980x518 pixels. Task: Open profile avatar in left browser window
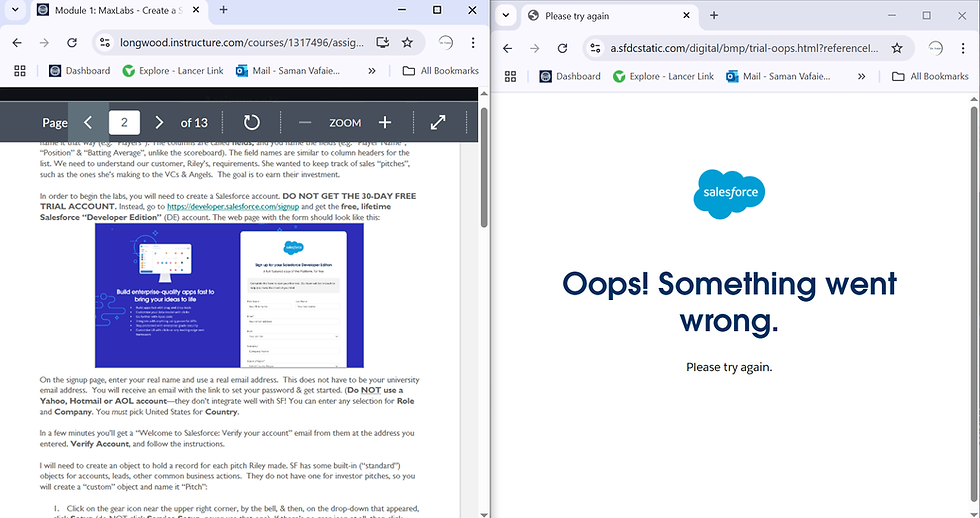coord(446,42)
